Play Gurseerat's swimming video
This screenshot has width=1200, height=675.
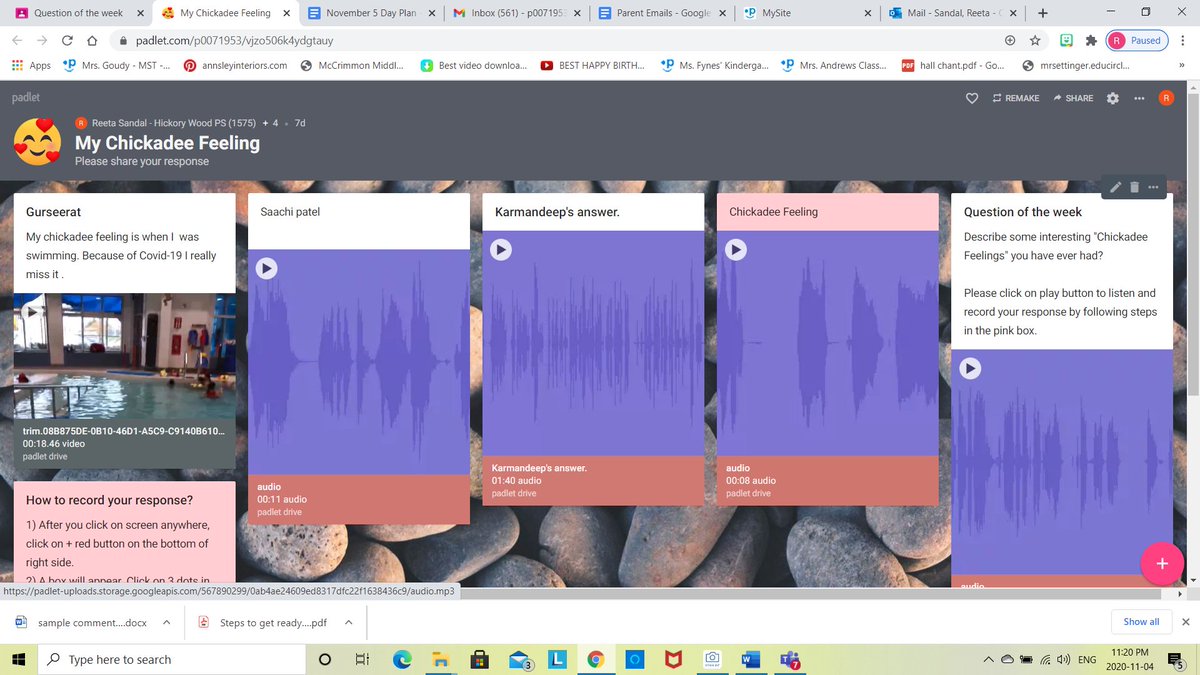(x=31, y=311)
